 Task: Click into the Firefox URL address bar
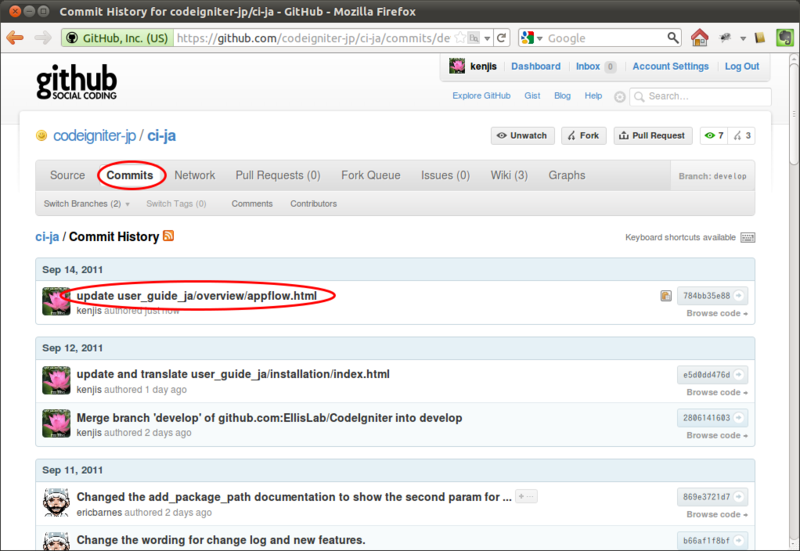[313, 38]
